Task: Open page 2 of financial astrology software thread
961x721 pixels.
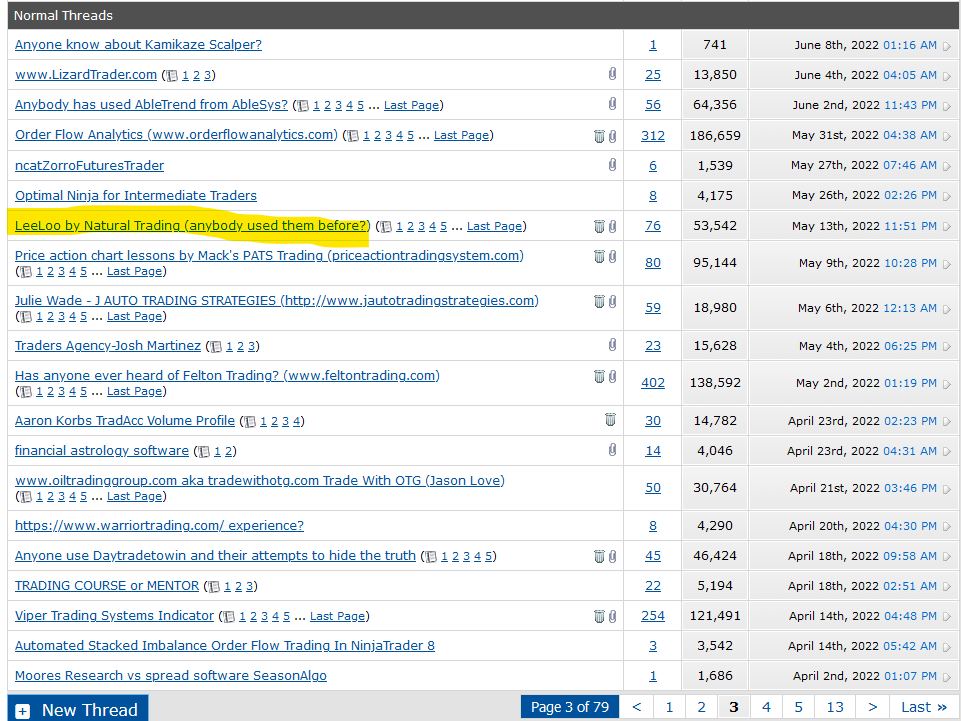Action: pos(228,451)
